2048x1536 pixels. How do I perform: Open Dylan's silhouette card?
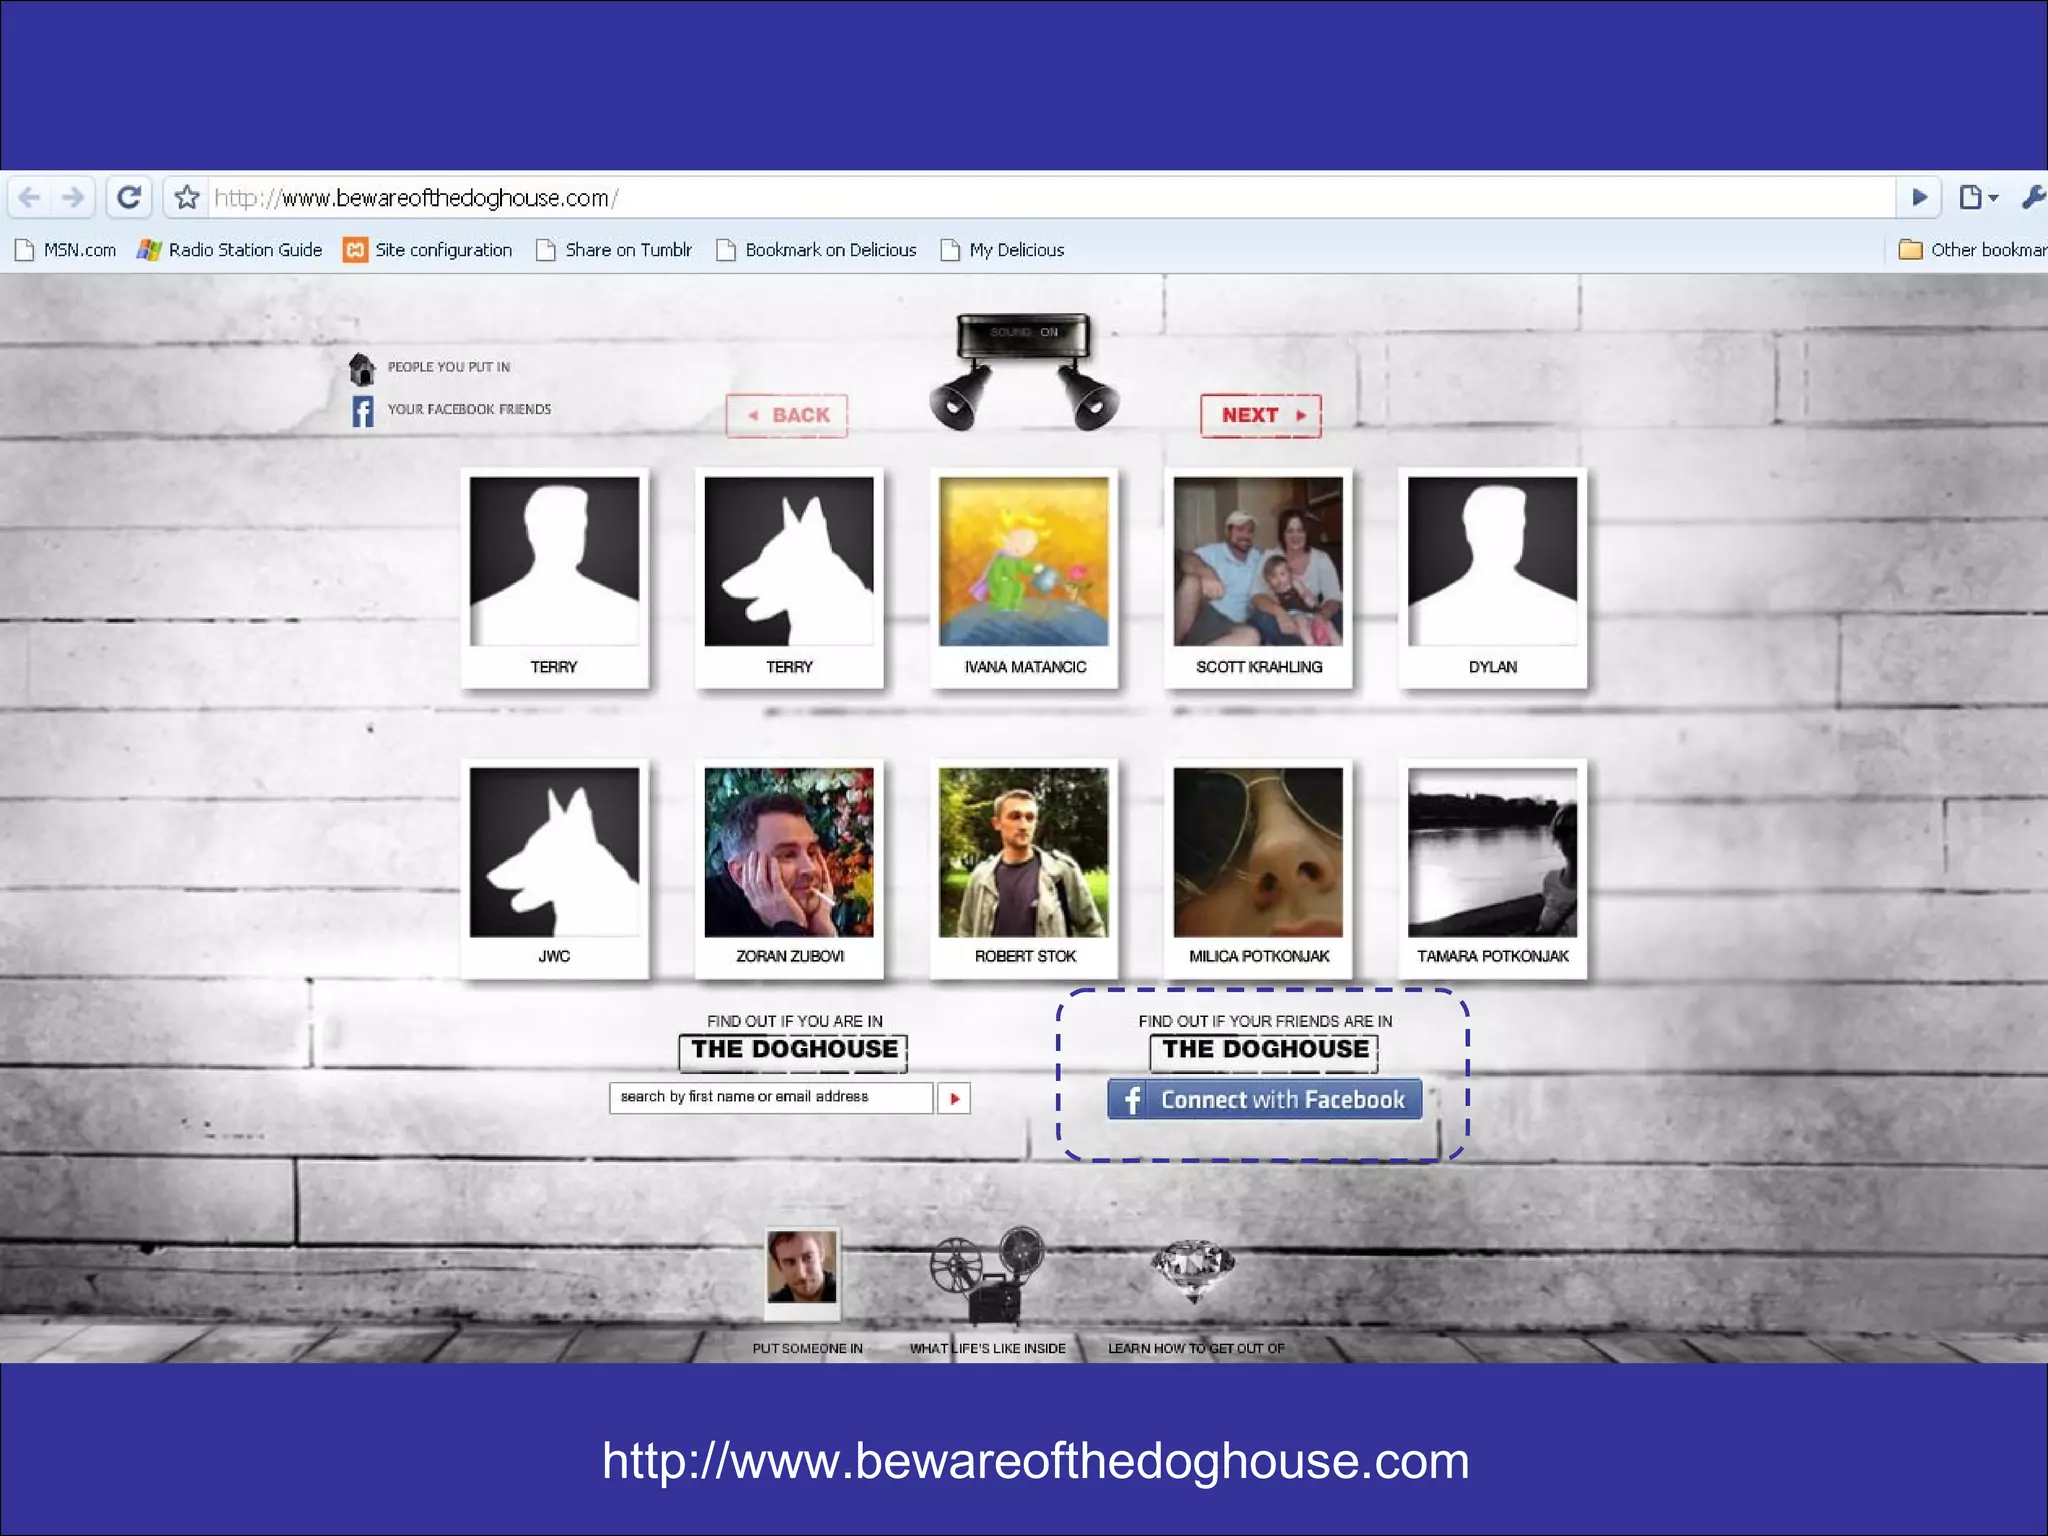click(1493, 578)
